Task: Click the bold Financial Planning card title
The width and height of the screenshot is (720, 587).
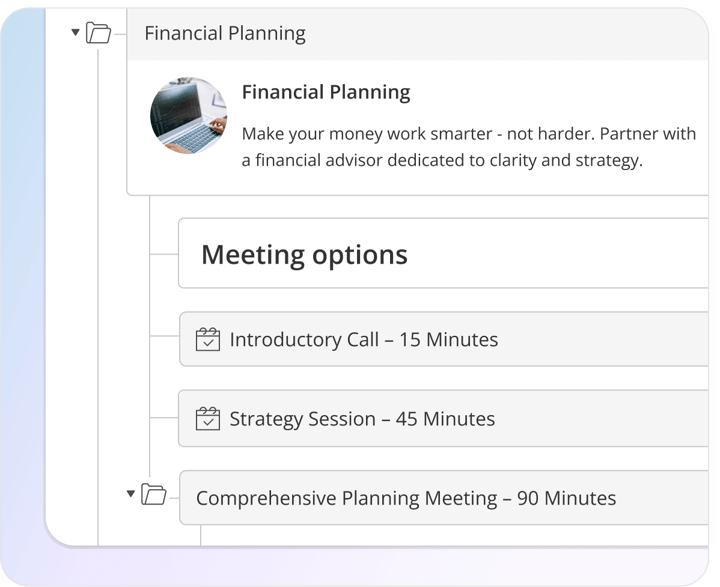Action: pyautogui.click(x=326, y=92)
